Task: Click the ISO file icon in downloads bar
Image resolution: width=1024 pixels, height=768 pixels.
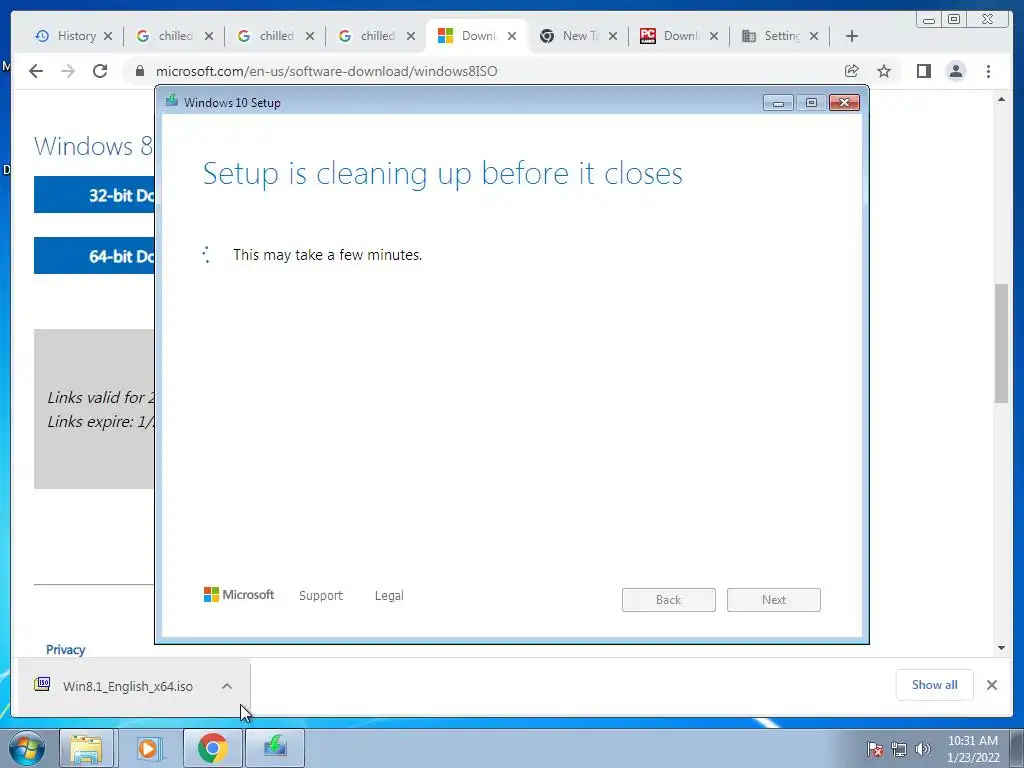Action: pos(42,684)
